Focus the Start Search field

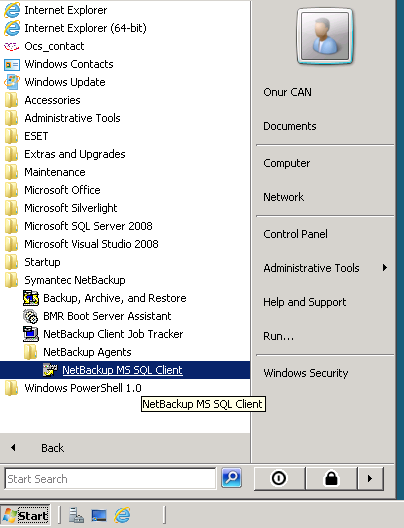click(110, 478)
